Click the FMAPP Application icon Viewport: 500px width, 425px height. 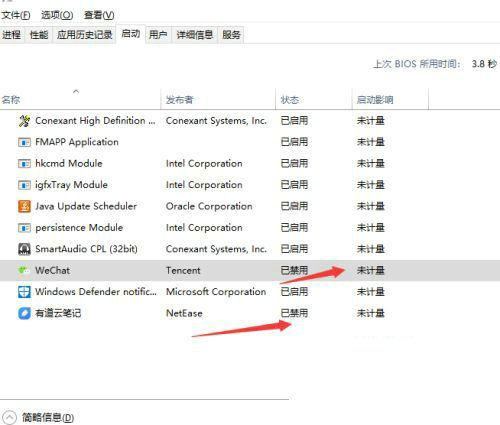(24, 142)
